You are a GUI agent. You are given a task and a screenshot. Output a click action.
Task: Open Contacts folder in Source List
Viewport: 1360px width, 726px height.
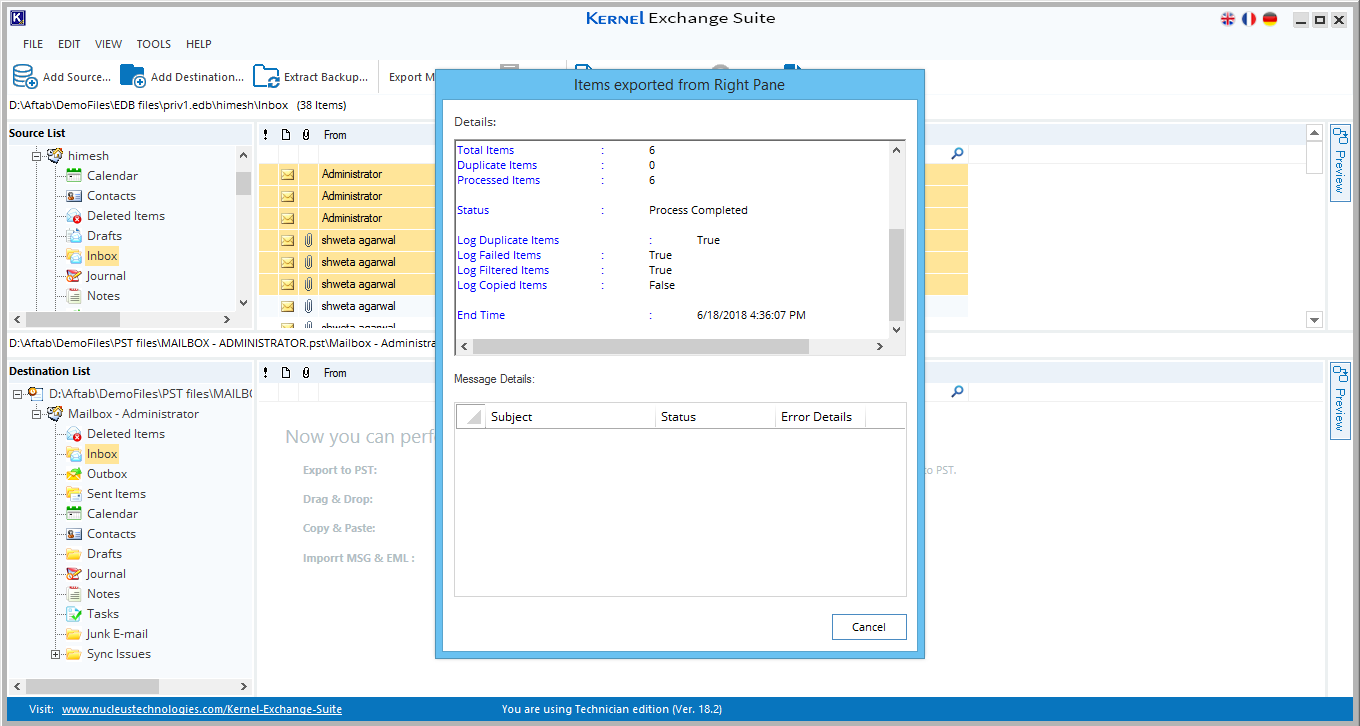(111, 196)
